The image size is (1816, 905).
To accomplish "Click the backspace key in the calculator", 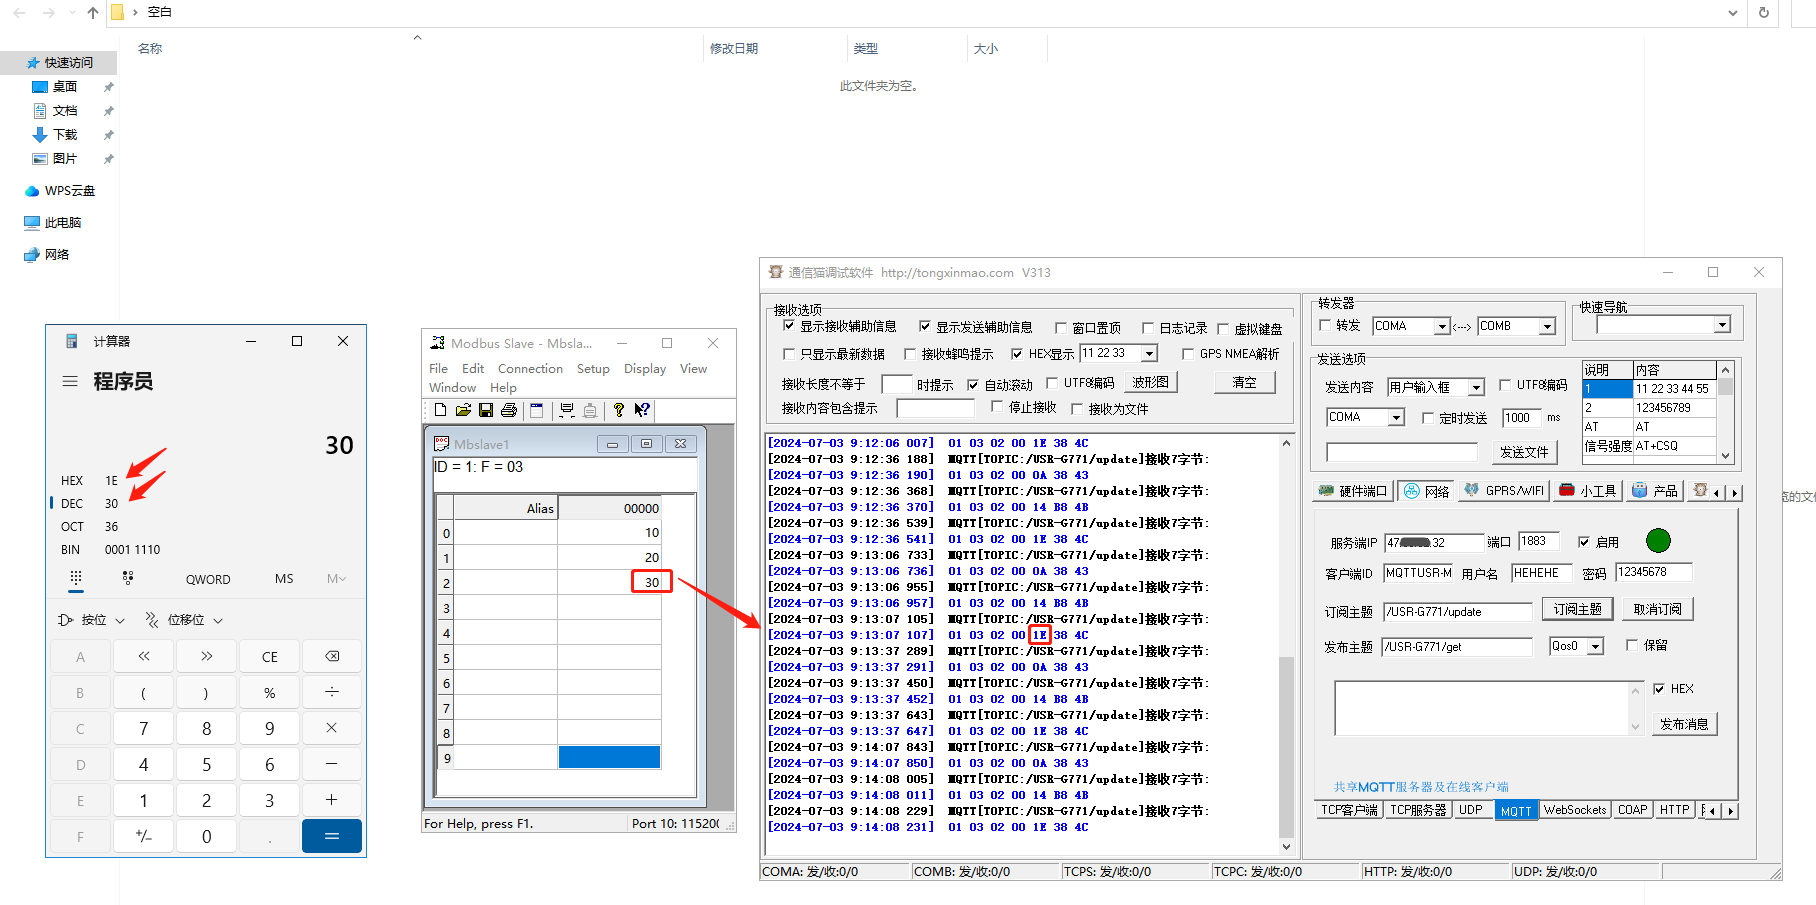I will point(332,657).
